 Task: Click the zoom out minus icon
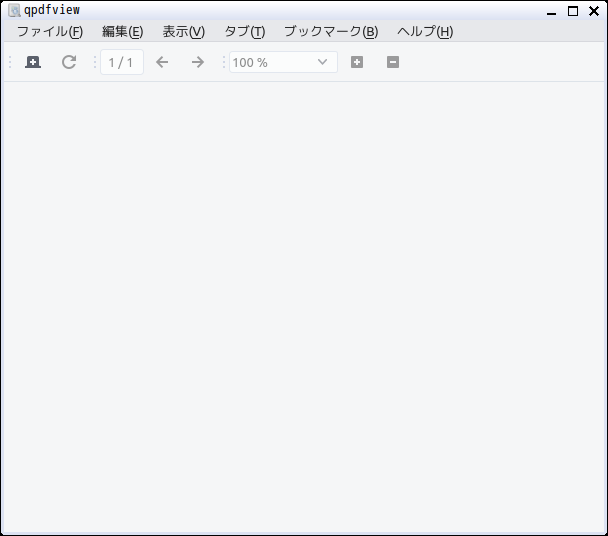393,62
